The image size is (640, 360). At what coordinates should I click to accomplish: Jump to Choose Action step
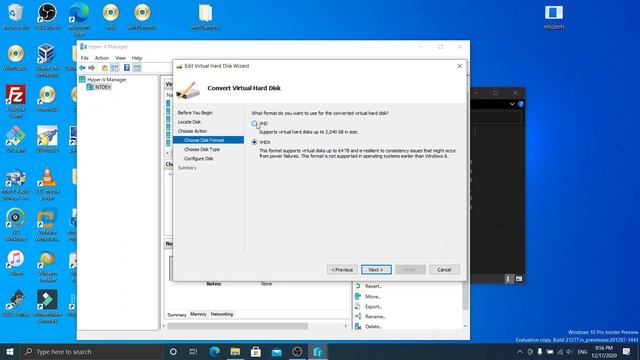tap(192, 131)
